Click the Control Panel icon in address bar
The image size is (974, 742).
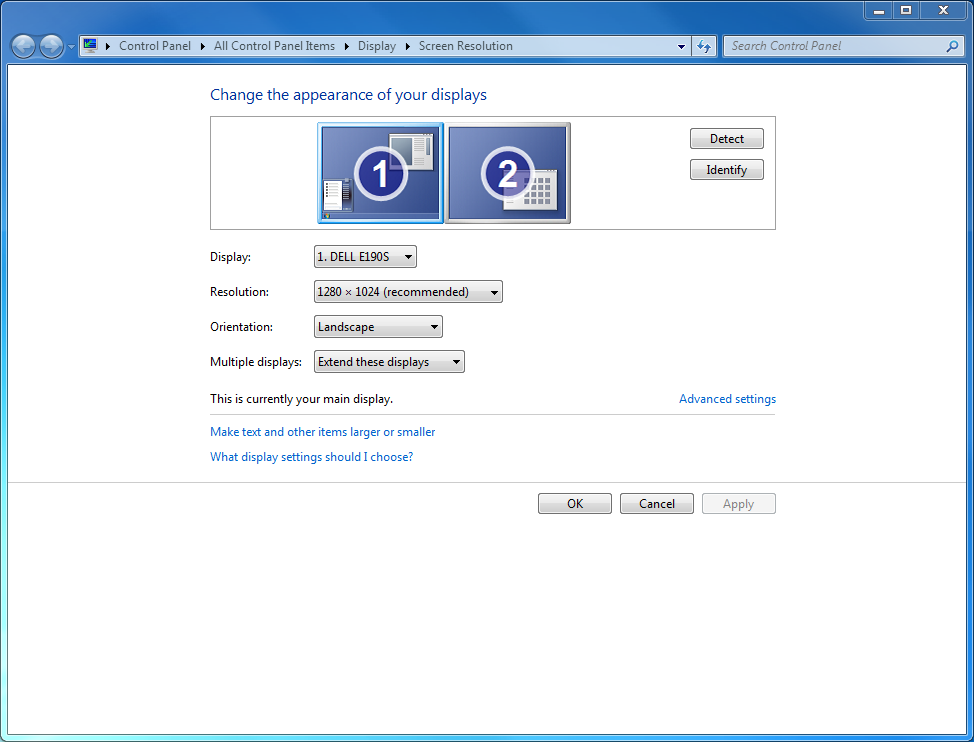(91, 46)
